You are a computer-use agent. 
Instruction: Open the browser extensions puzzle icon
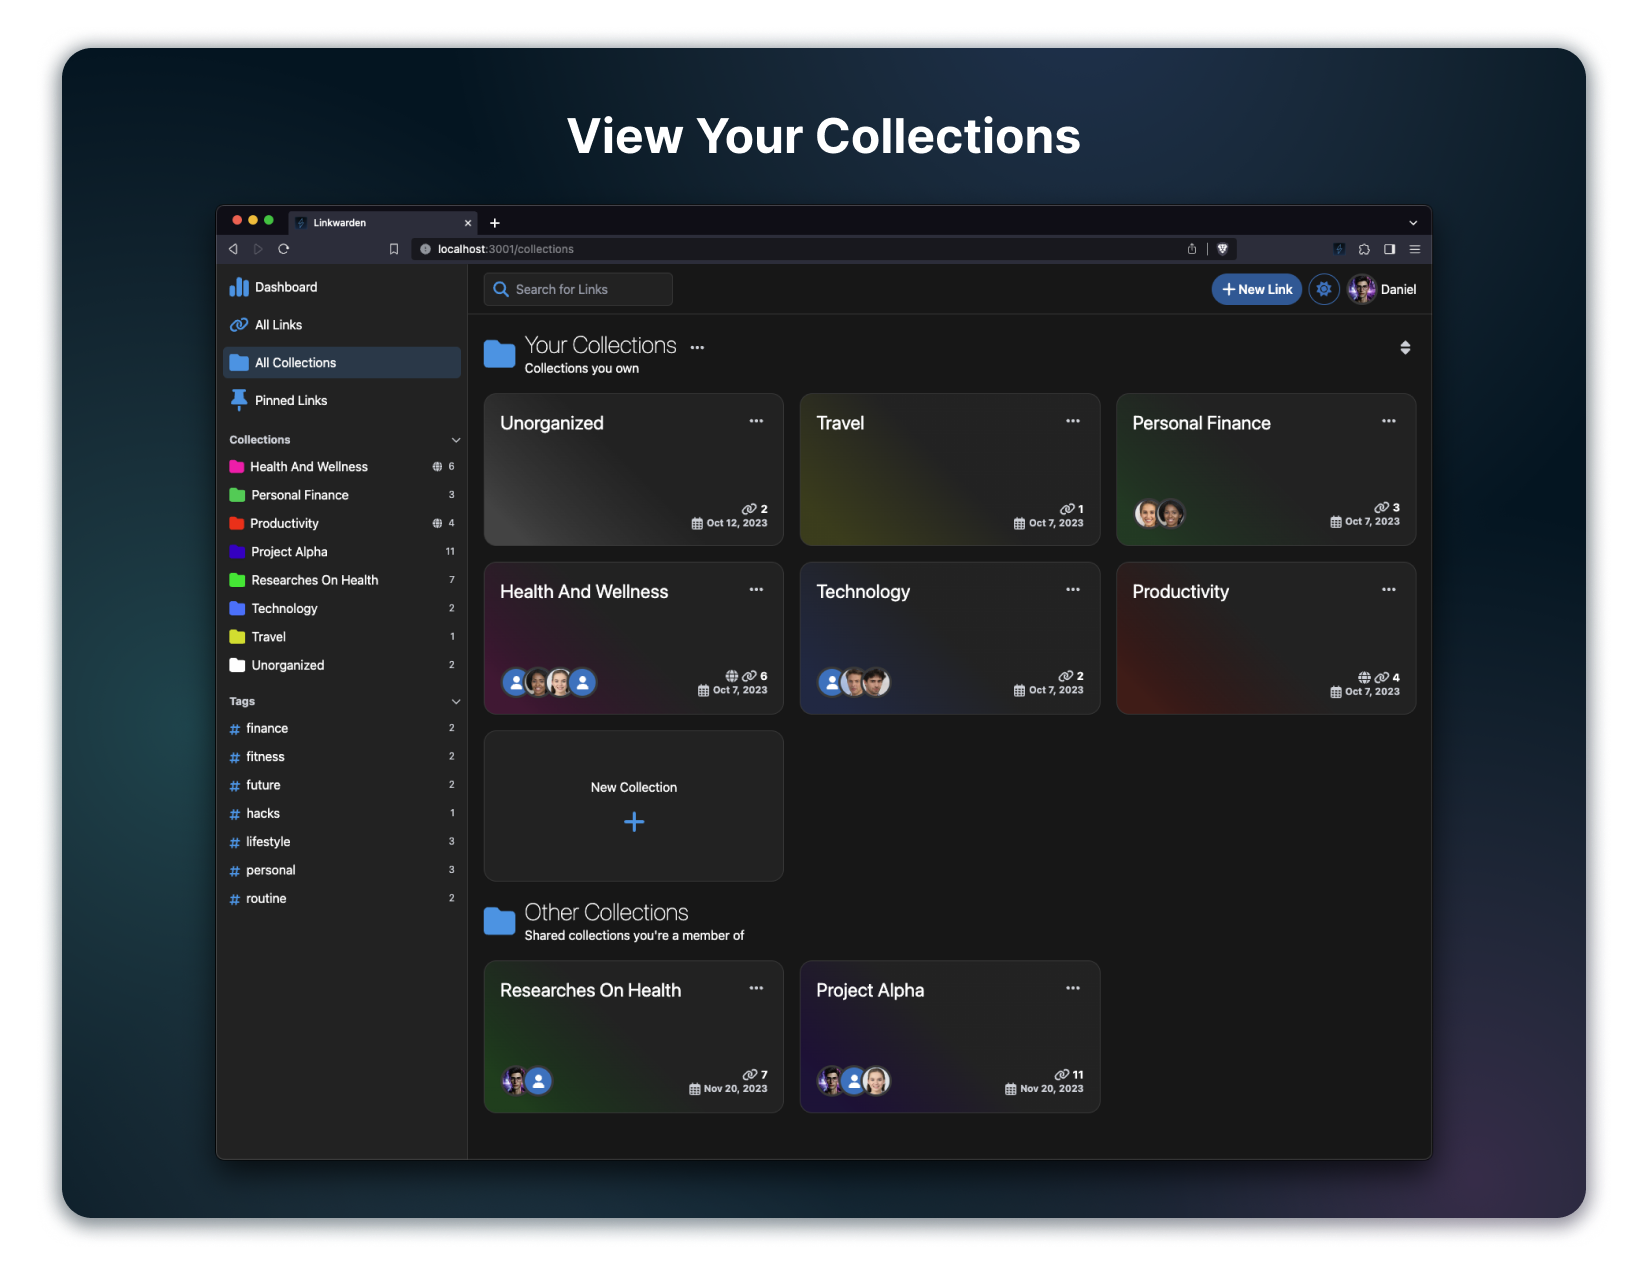coord(1364,249)
